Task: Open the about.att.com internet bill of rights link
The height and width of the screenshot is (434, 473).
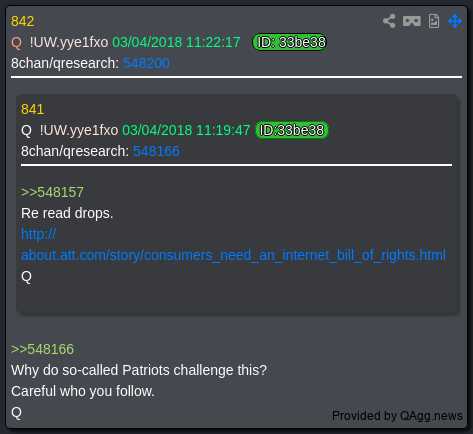Action: point(233,255)
